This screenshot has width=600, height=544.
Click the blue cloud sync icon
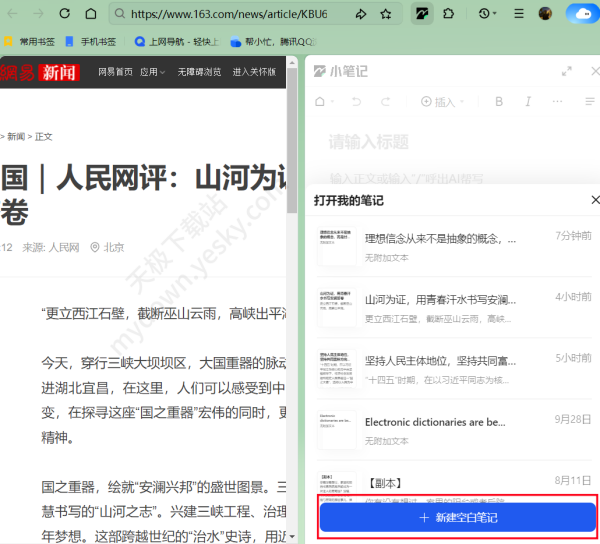579,14
